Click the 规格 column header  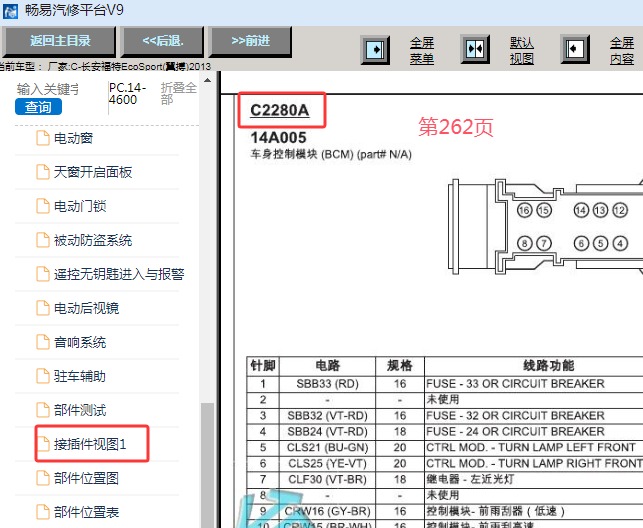[x=400, y=366]
